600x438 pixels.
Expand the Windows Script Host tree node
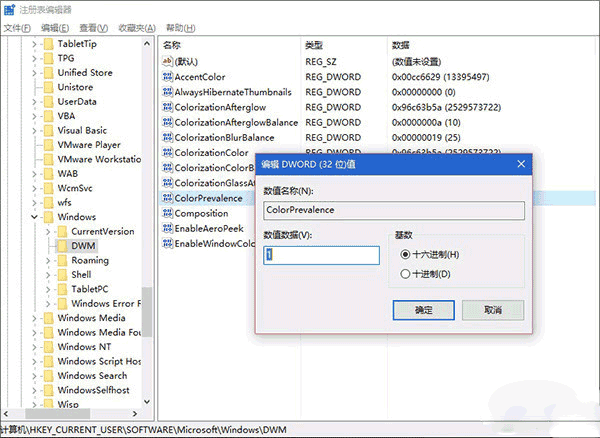pos(34,361)
